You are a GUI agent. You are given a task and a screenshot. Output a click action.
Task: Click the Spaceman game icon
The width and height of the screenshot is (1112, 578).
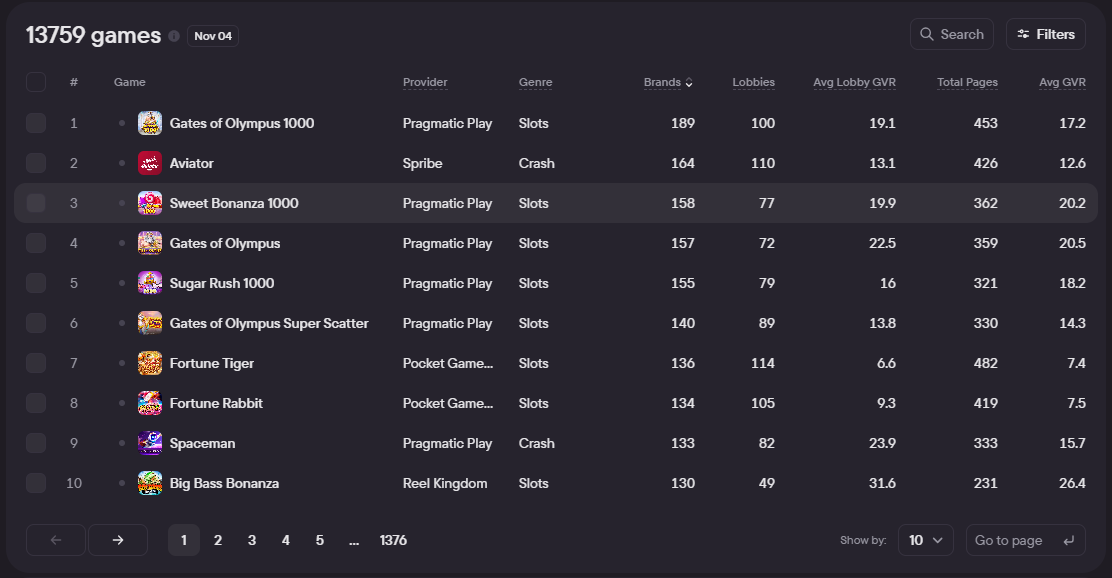[x=150, y=443]
